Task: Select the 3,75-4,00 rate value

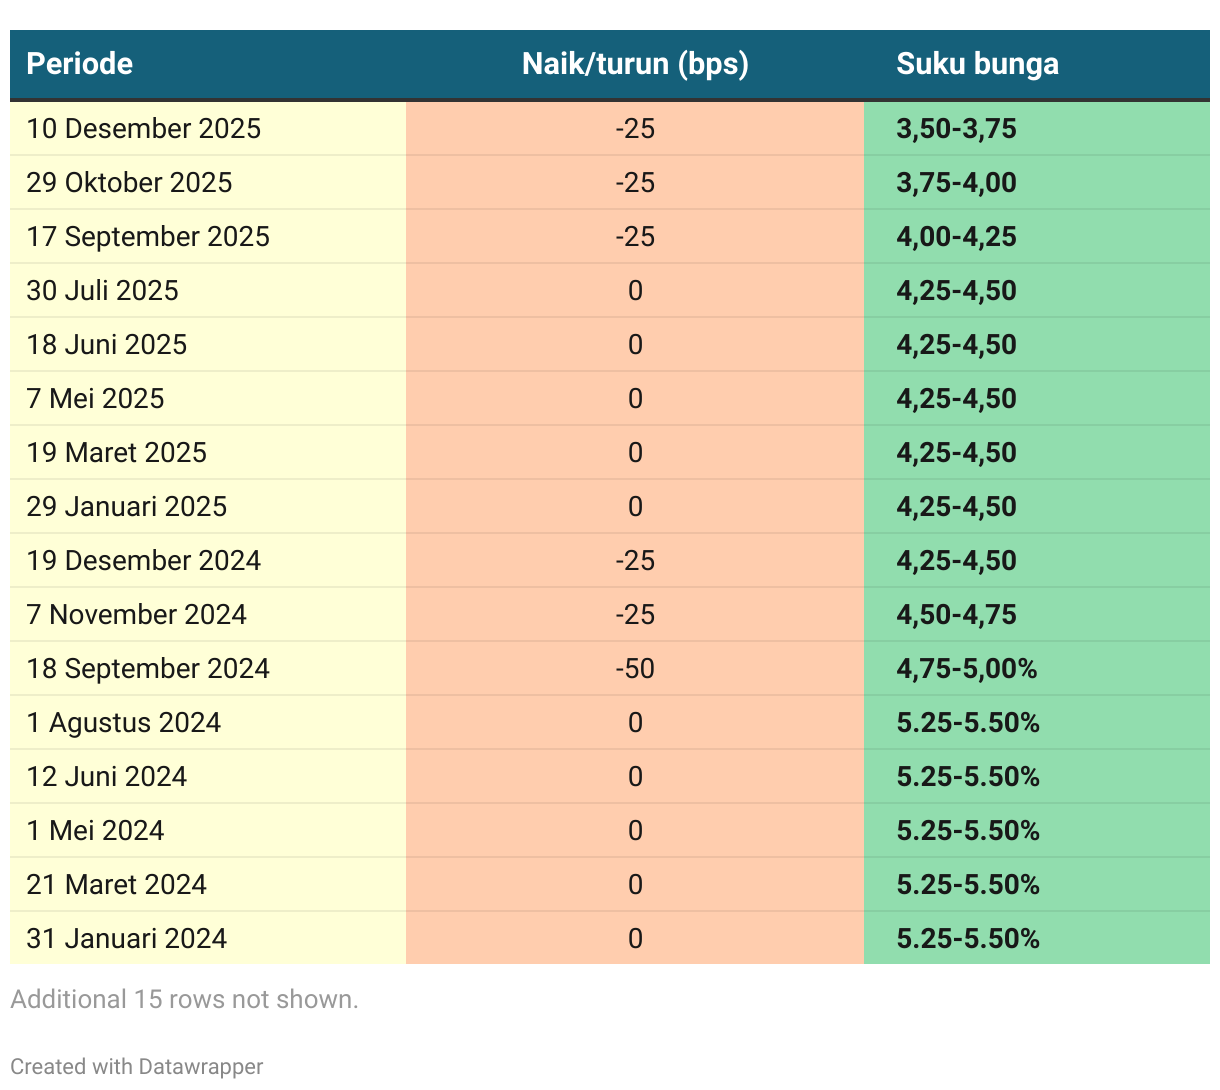Action: 956,183
